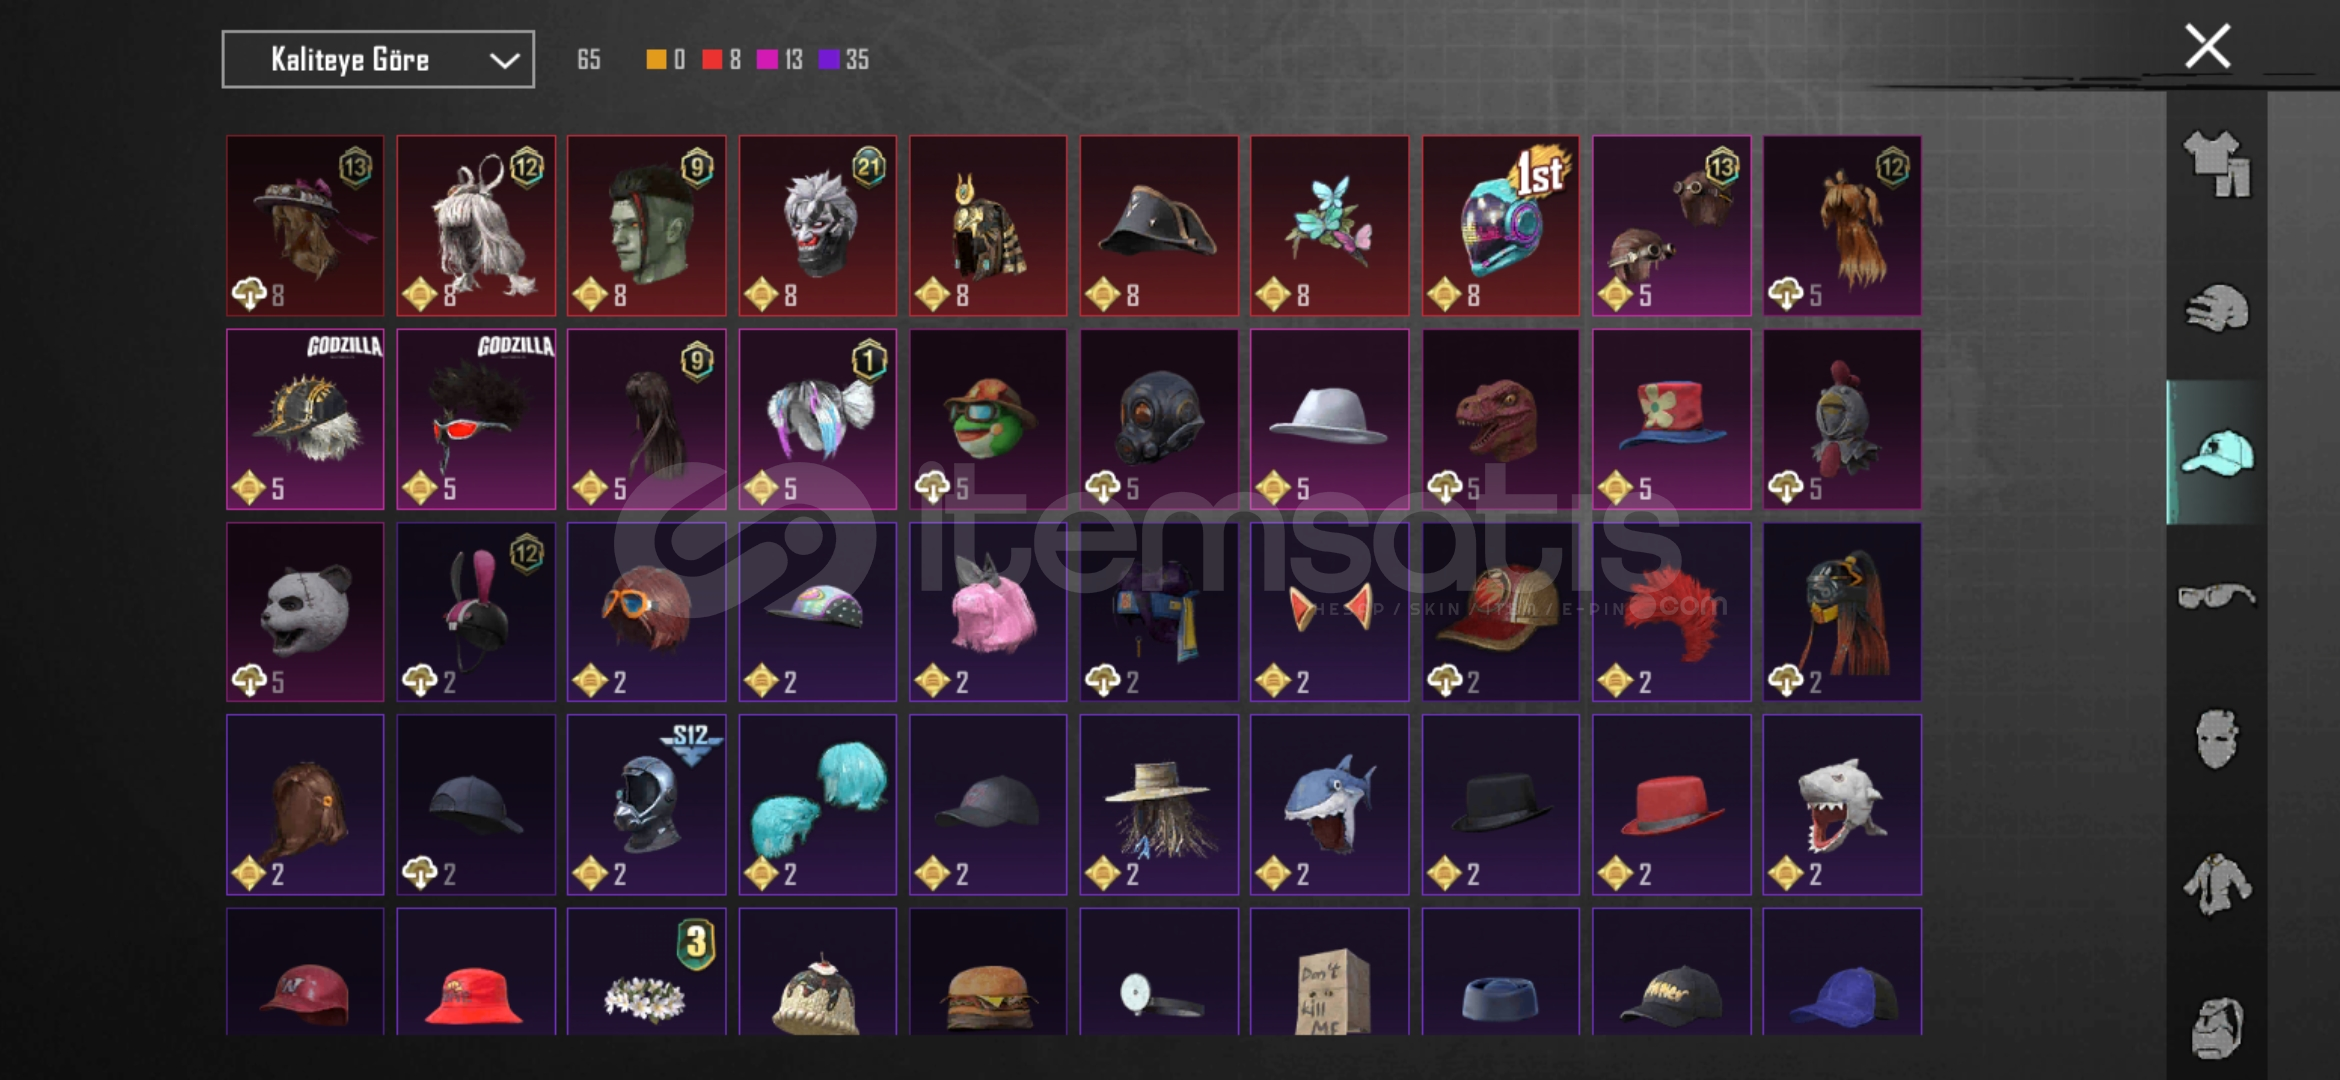Select the Godzilla spiked cap item
The height and width of the screenshot is (1080, 2340).
tap(305, 419)
